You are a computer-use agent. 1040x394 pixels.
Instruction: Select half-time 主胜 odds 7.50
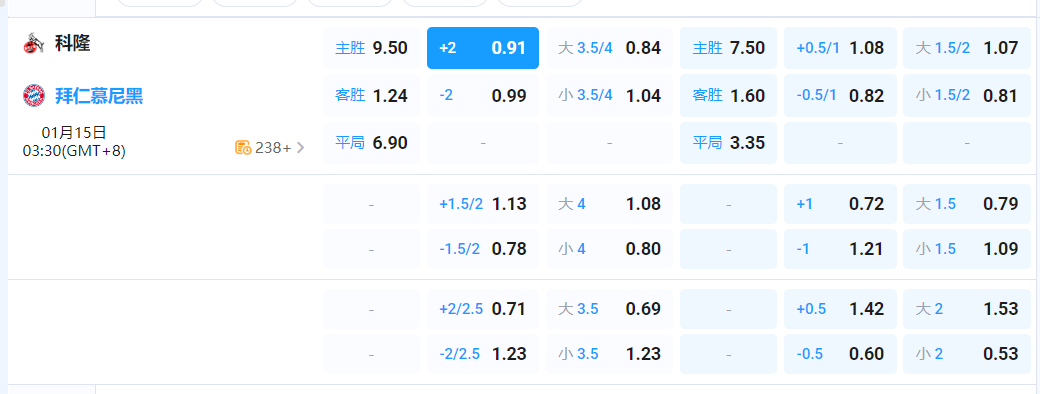coord(728,48)
